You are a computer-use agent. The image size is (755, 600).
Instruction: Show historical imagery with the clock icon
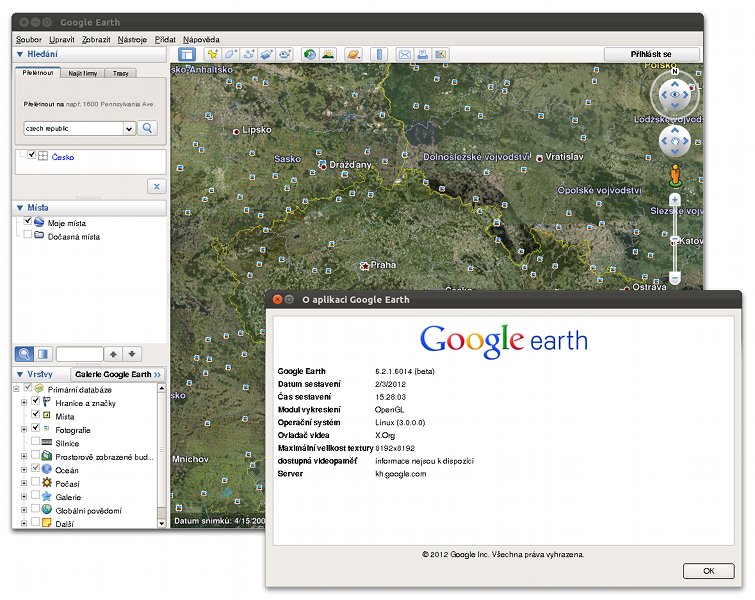point(310,54)
